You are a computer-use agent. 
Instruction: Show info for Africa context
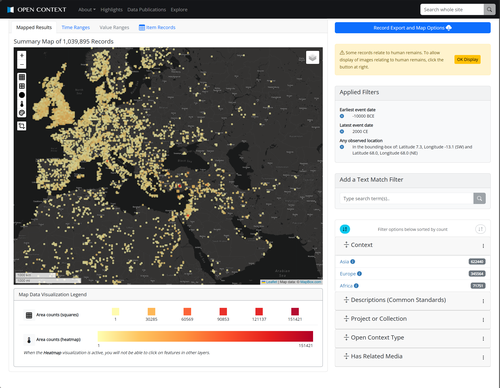[356, 286]
